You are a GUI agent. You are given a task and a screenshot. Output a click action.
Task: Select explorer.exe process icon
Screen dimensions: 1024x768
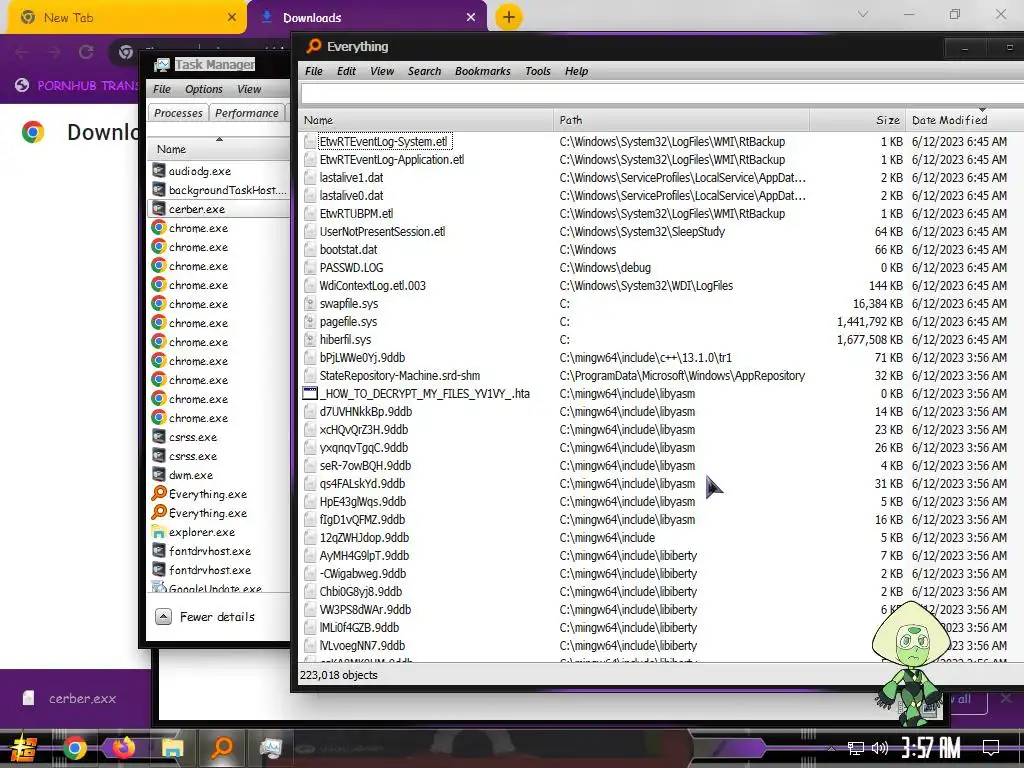coord(159,532)
